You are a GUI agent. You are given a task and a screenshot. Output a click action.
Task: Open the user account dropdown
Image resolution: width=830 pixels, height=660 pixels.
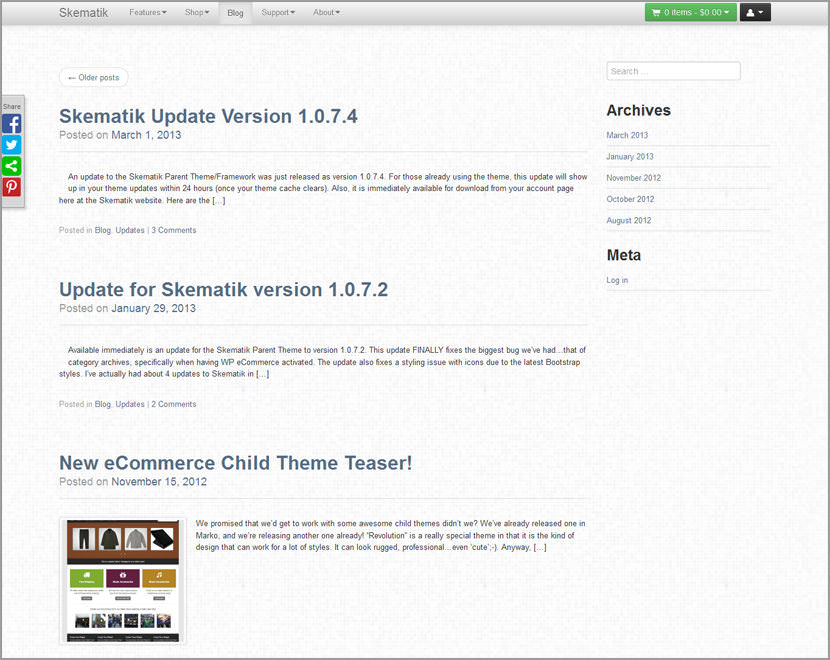point(755,12)
